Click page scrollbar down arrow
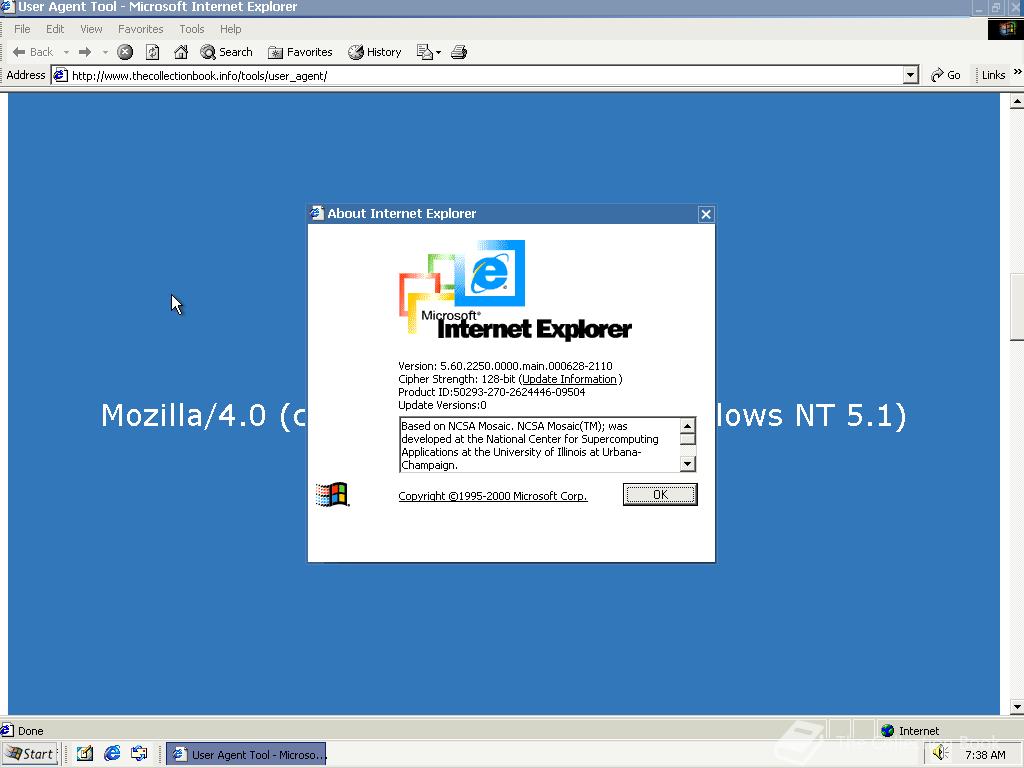This screenshot has height=768, width=1024. tap(1017, 707)
